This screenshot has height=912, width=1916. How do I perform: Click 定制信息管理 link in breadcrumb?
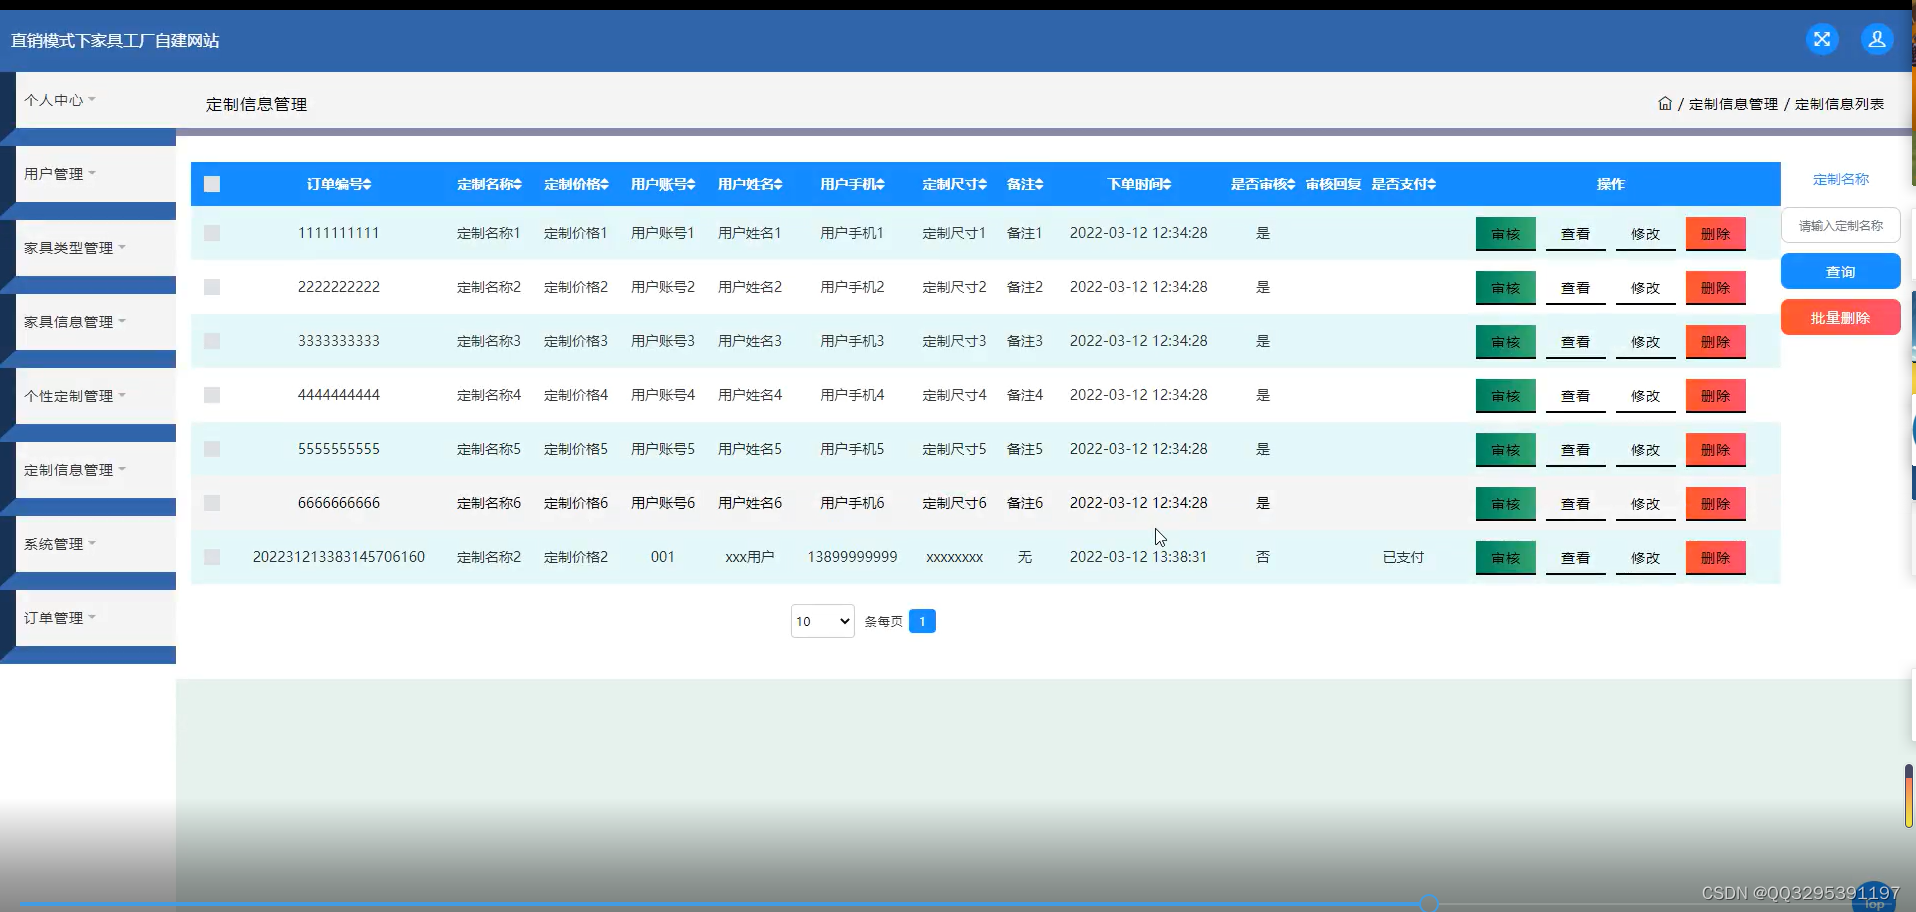pos(1733,104)
